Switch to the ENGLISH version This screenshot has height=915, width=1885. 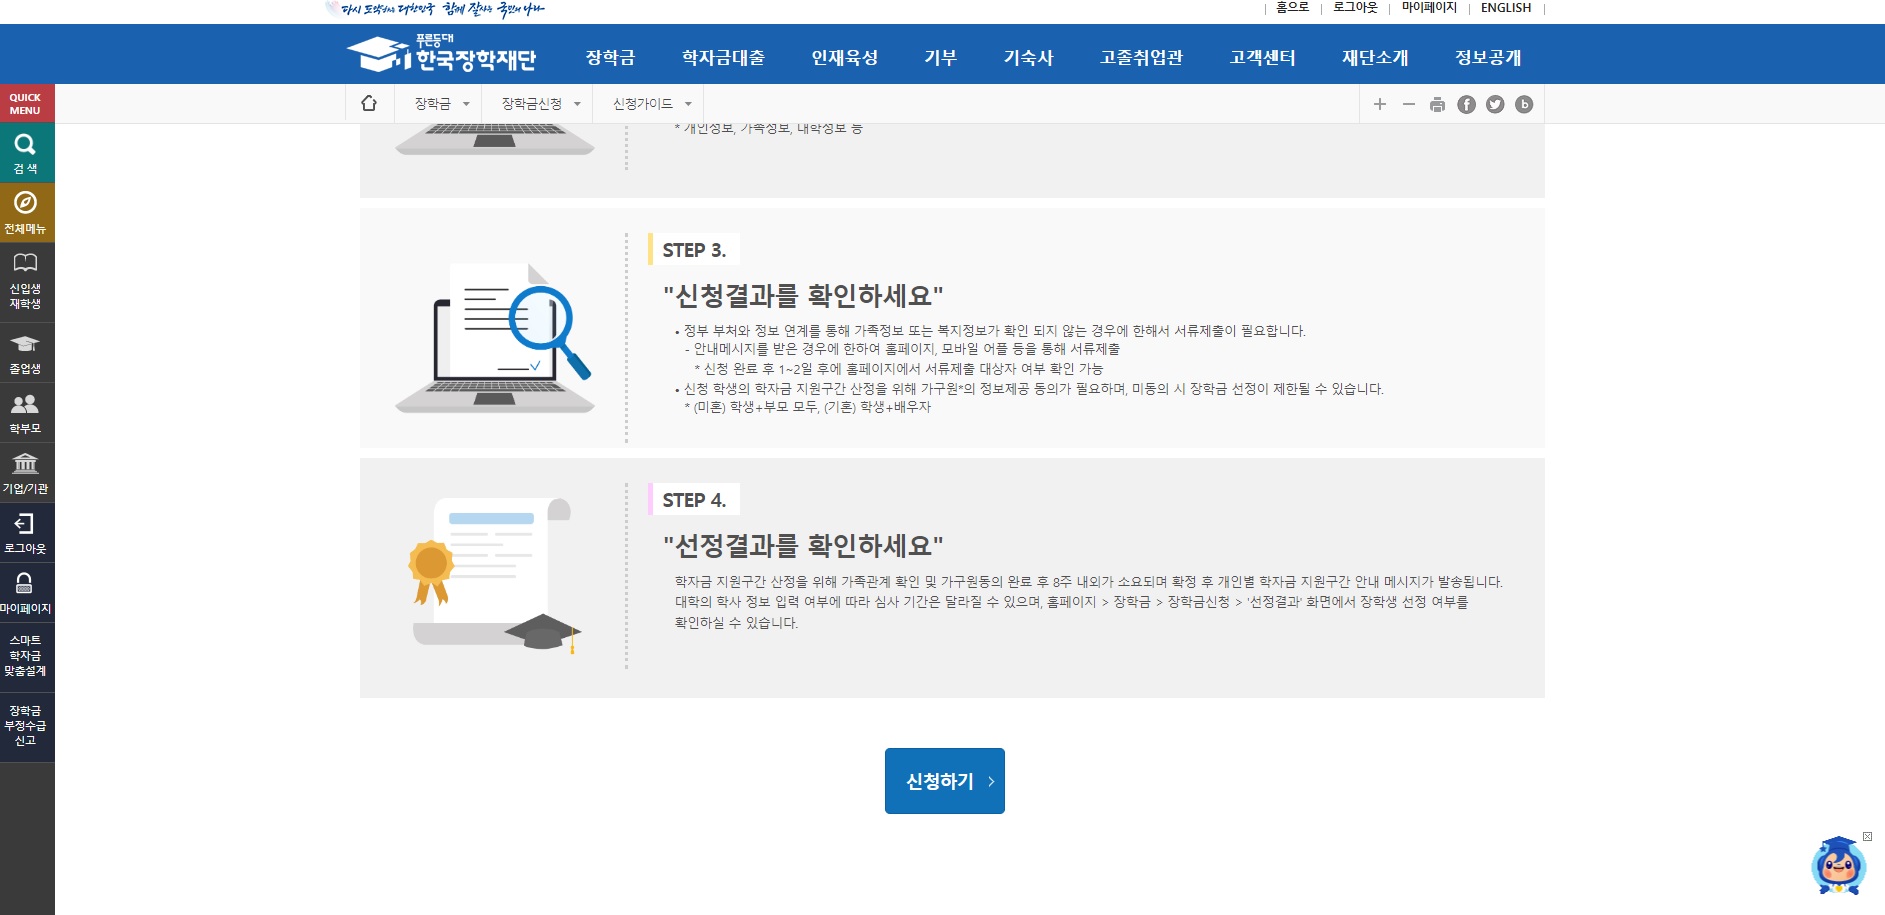(1505, 8)
